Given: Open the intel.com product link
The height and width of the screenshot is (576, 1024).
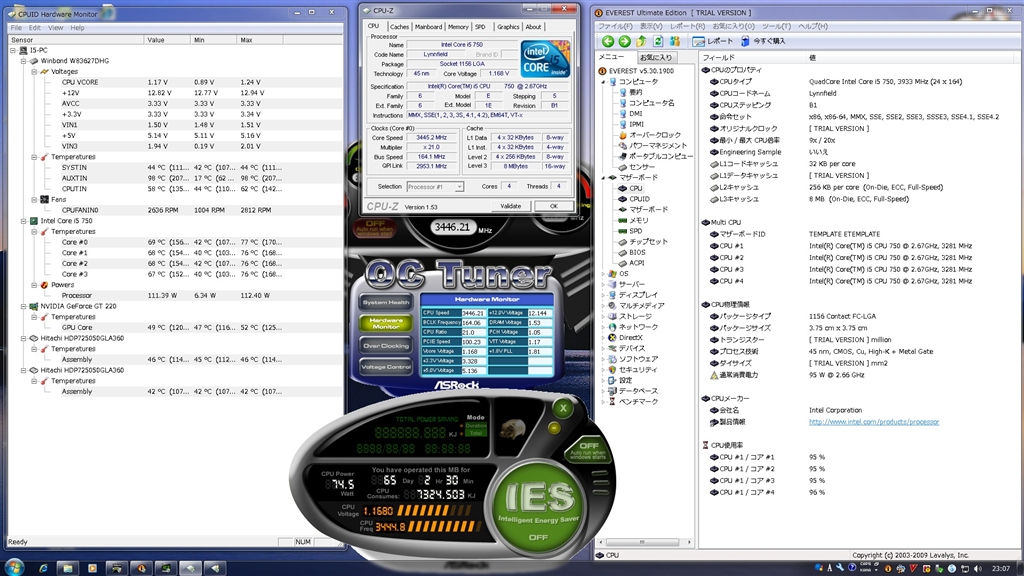Looking at the screenshot, I should click(873, 421).
